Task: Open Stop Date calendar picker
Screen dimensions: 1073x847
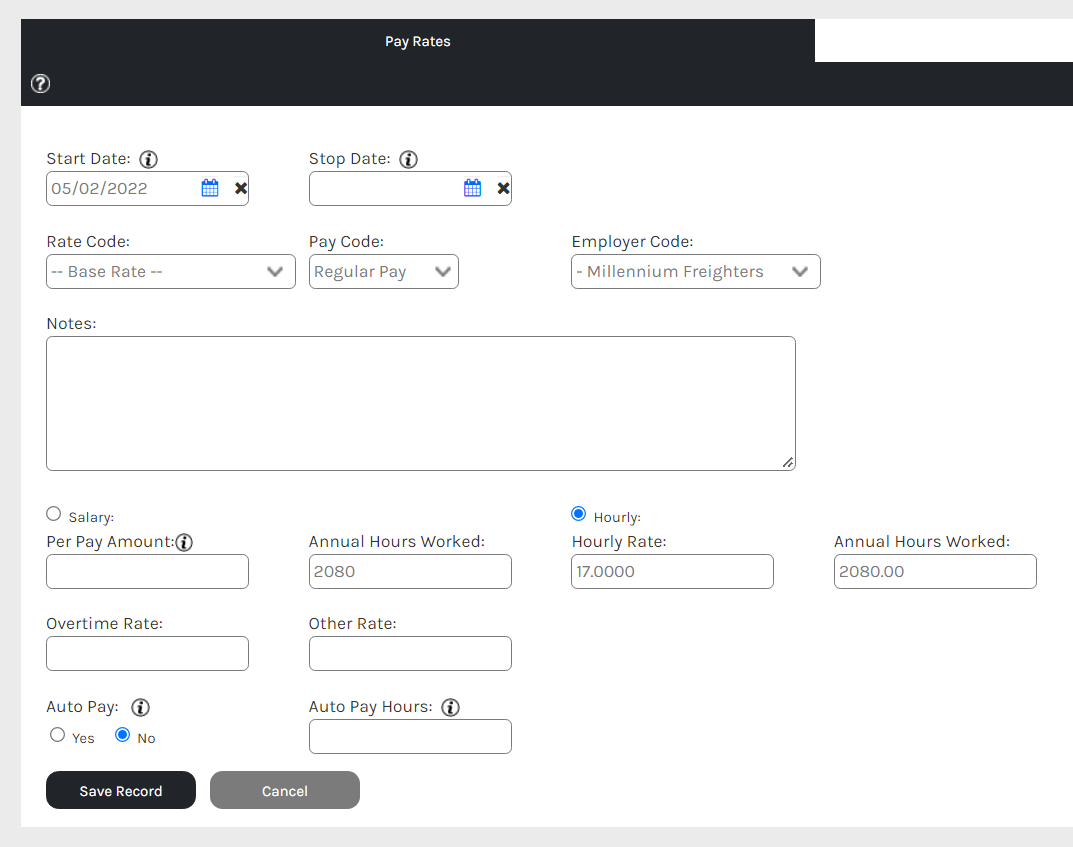Action: 472,188
